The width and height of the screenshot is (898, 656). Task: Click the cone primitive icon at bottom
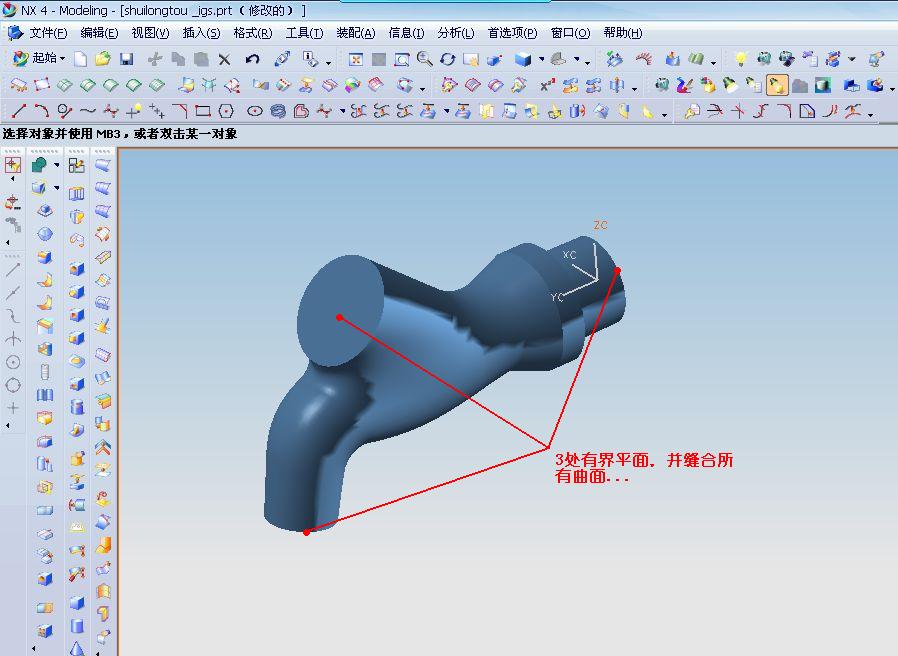[x=77, y=649]
